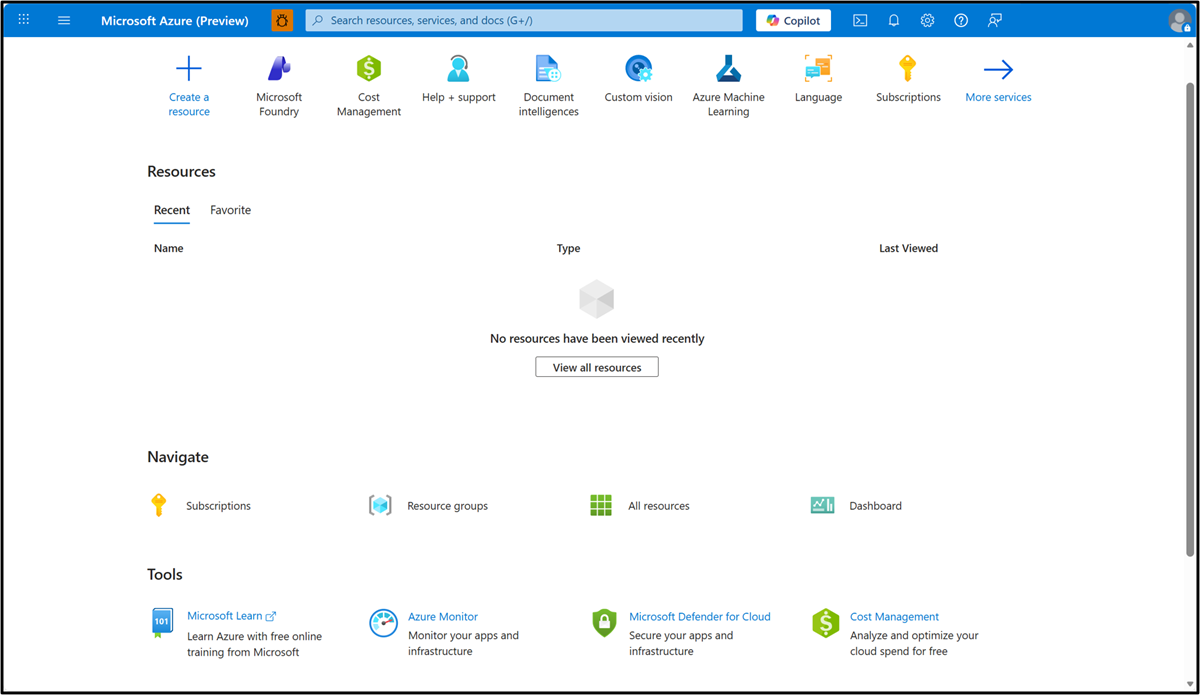The width and height of the screenshot is (1200, 695).
Task: Open the Microsoft Learn link
Action: click(231, 616)
